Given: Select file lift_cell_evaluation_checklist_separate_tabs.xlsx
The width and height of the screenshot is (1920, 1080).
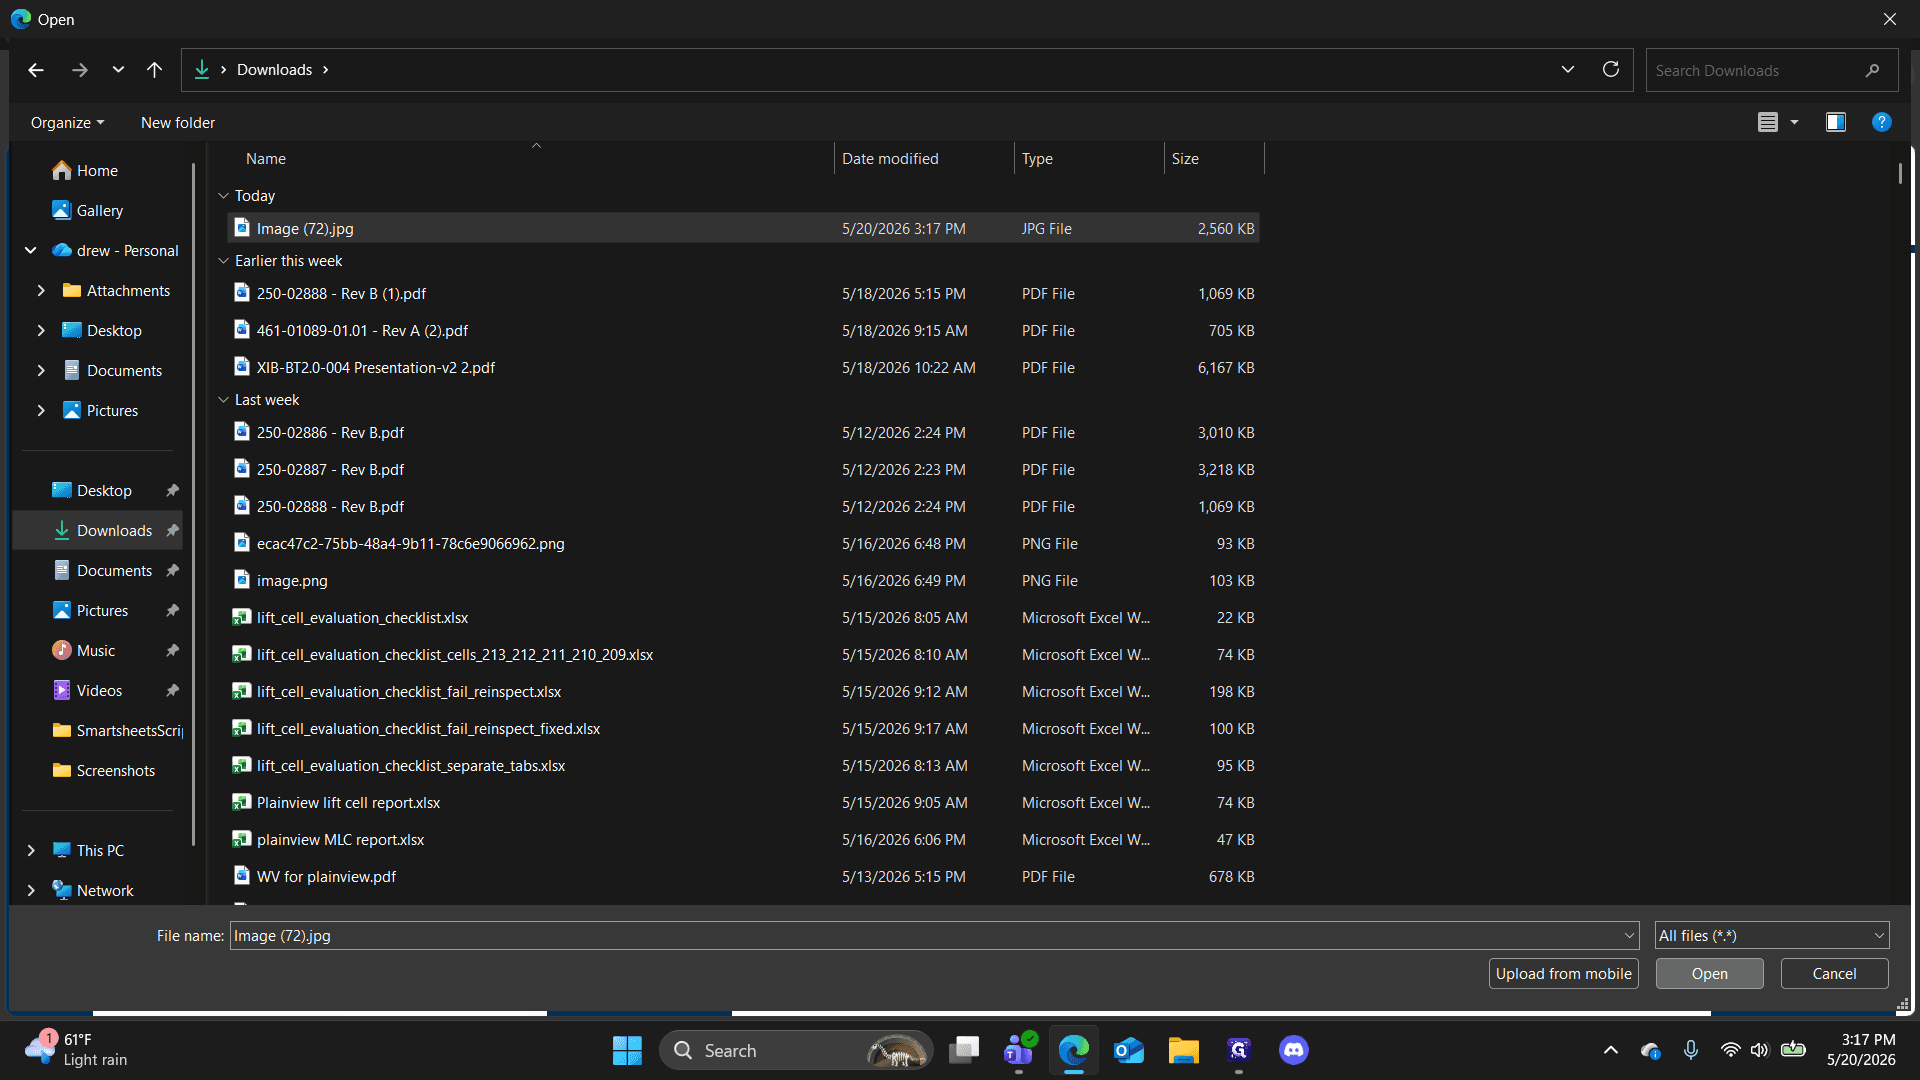Looking at the screenshot, I should point(744,766).
